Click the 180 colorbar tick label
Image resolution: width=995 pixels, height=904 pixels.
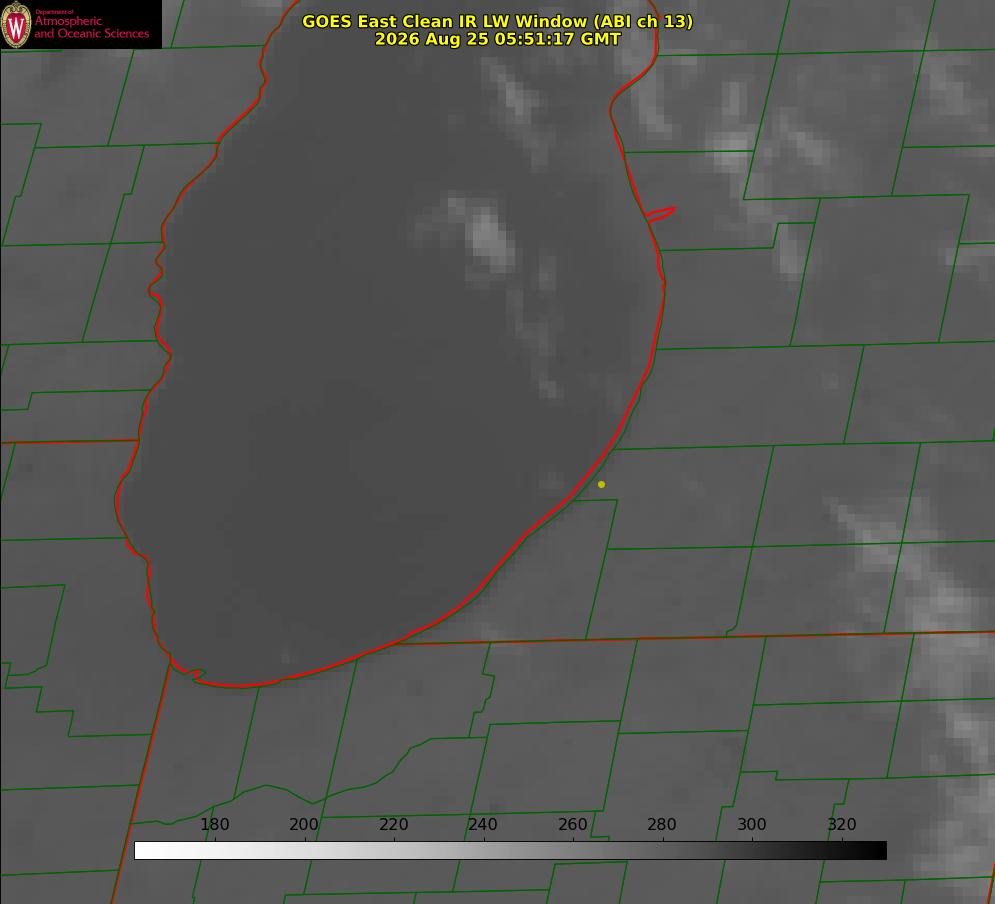point(214,824)
